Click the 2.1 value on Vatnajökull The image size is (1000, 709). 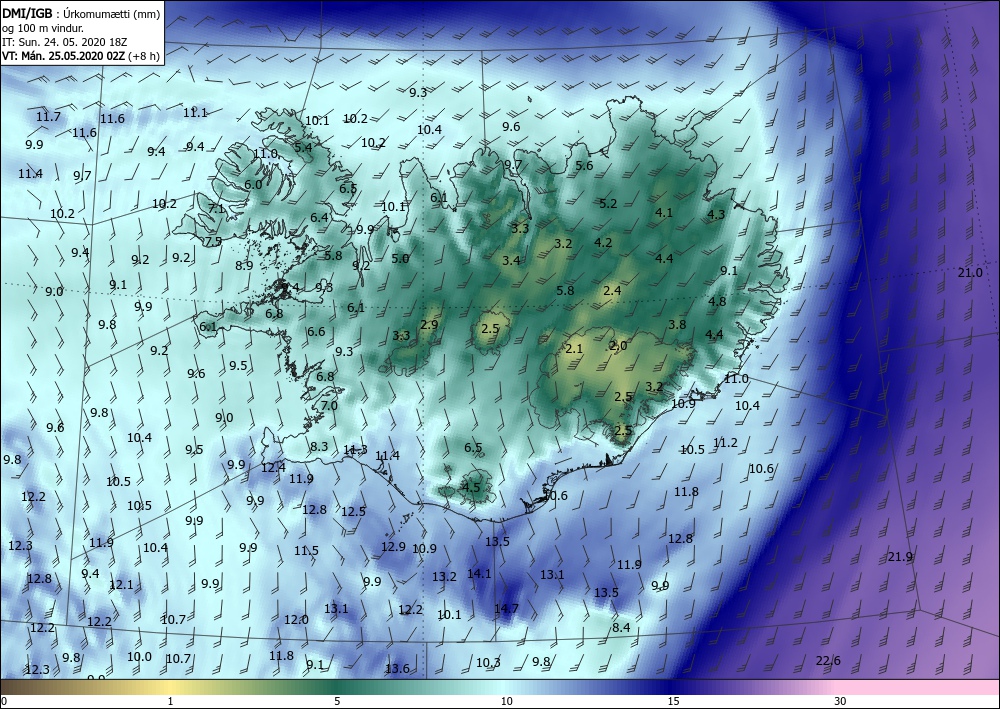click(x=574, y=348)
